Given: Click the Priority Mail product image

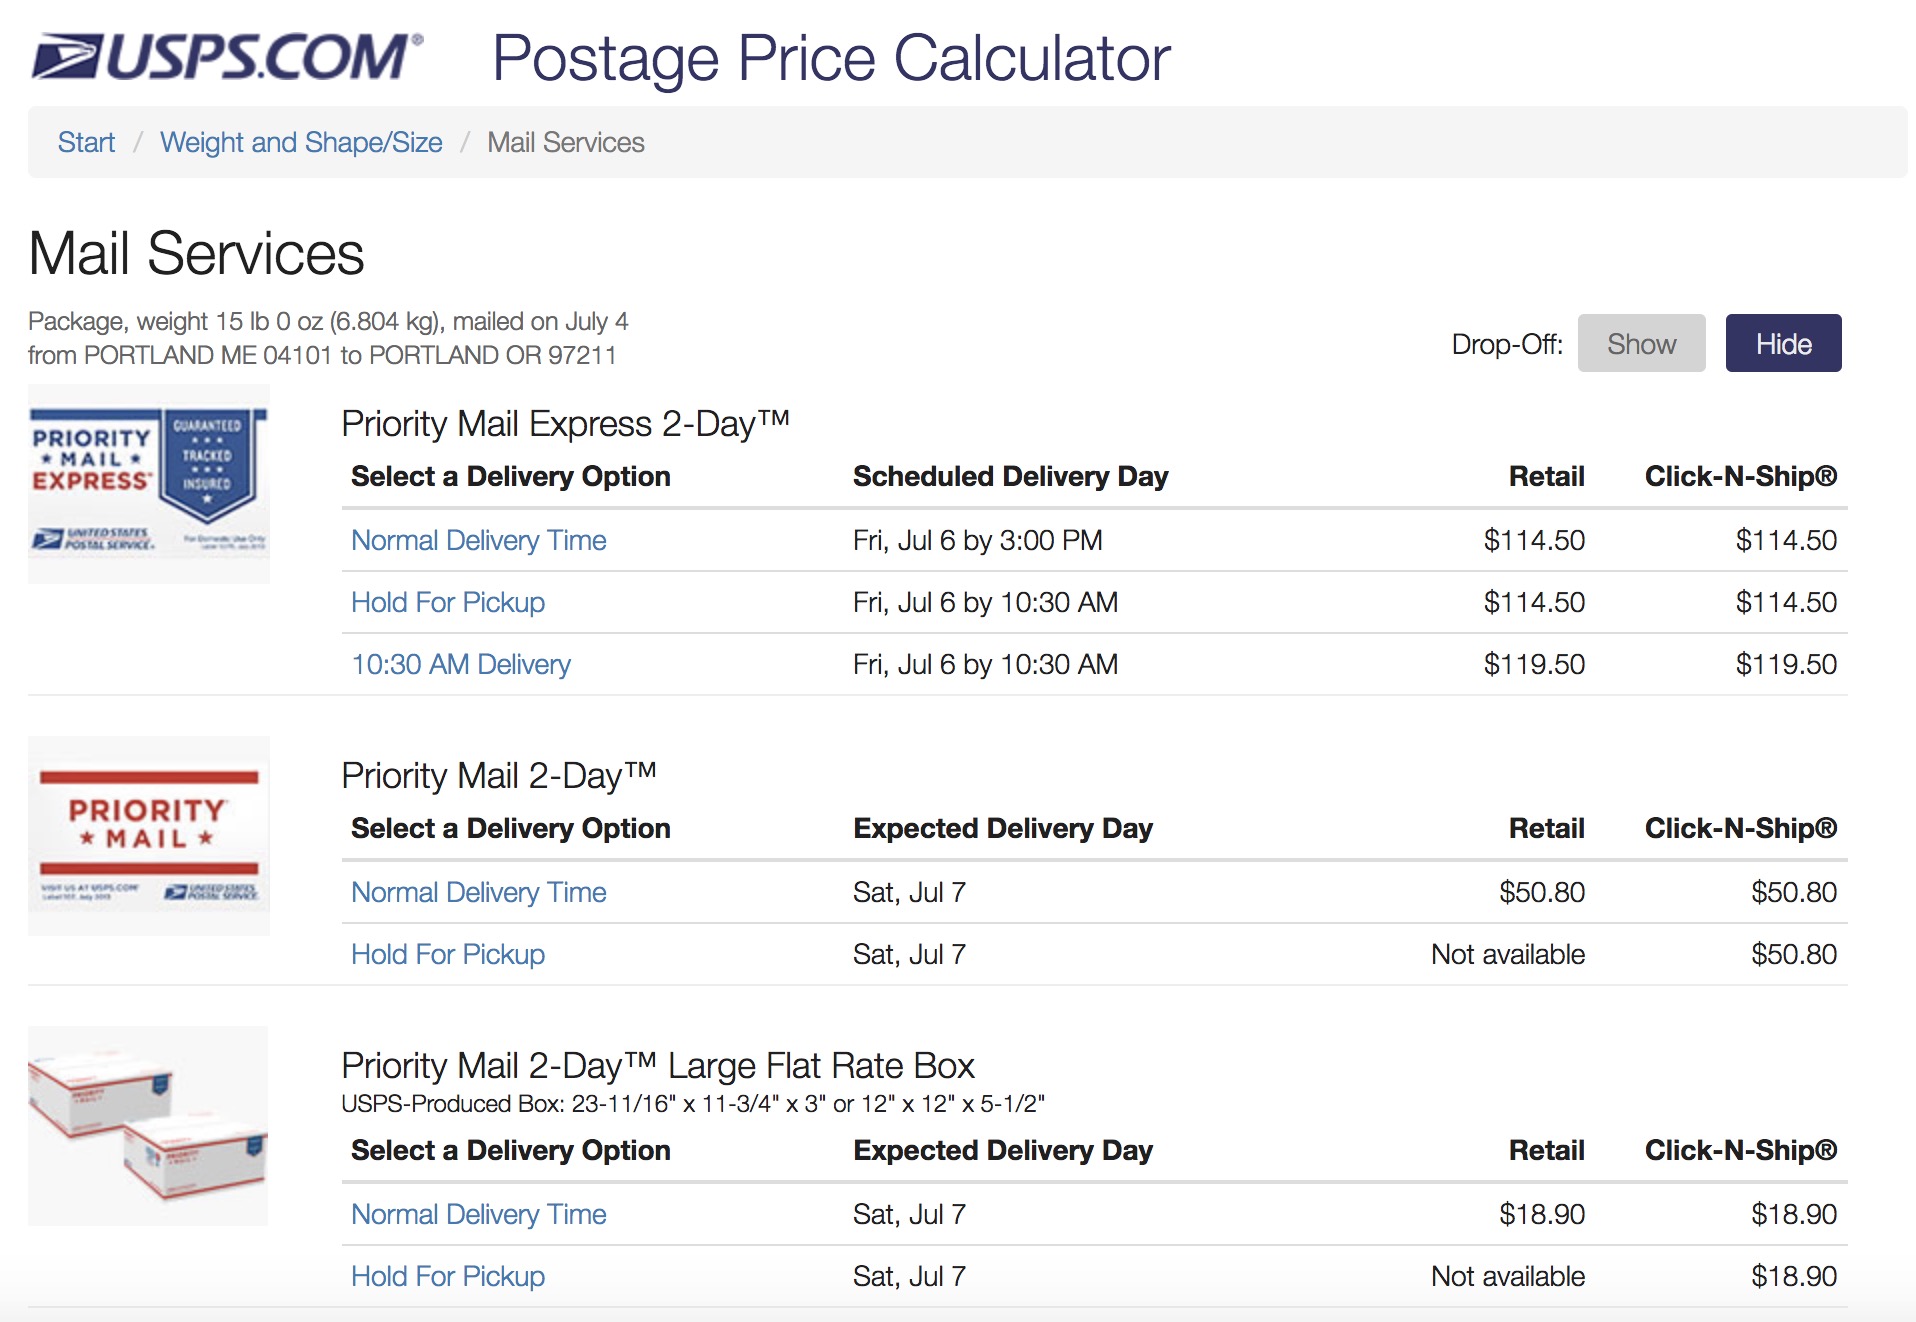Looking at the screenshot, I should [149, 836].
